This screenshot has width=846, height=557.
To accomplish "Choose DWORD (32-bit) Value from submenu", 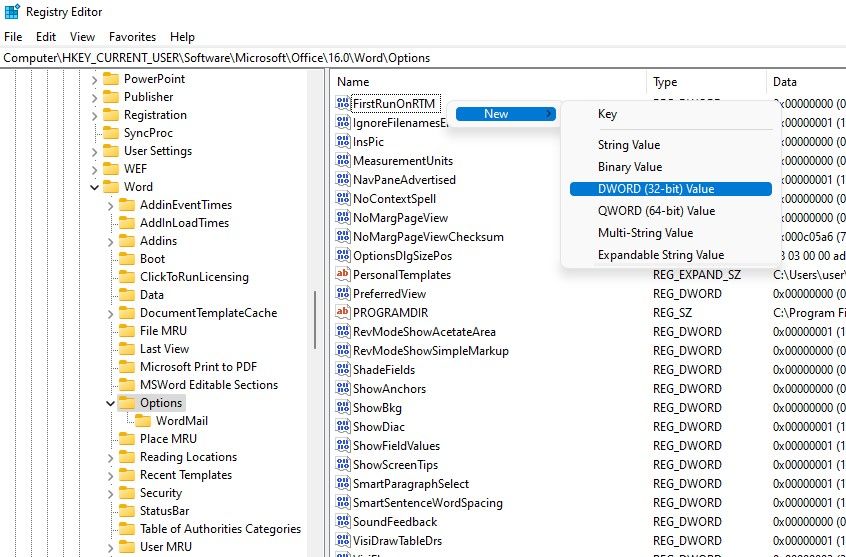I will tap(671, 189).
